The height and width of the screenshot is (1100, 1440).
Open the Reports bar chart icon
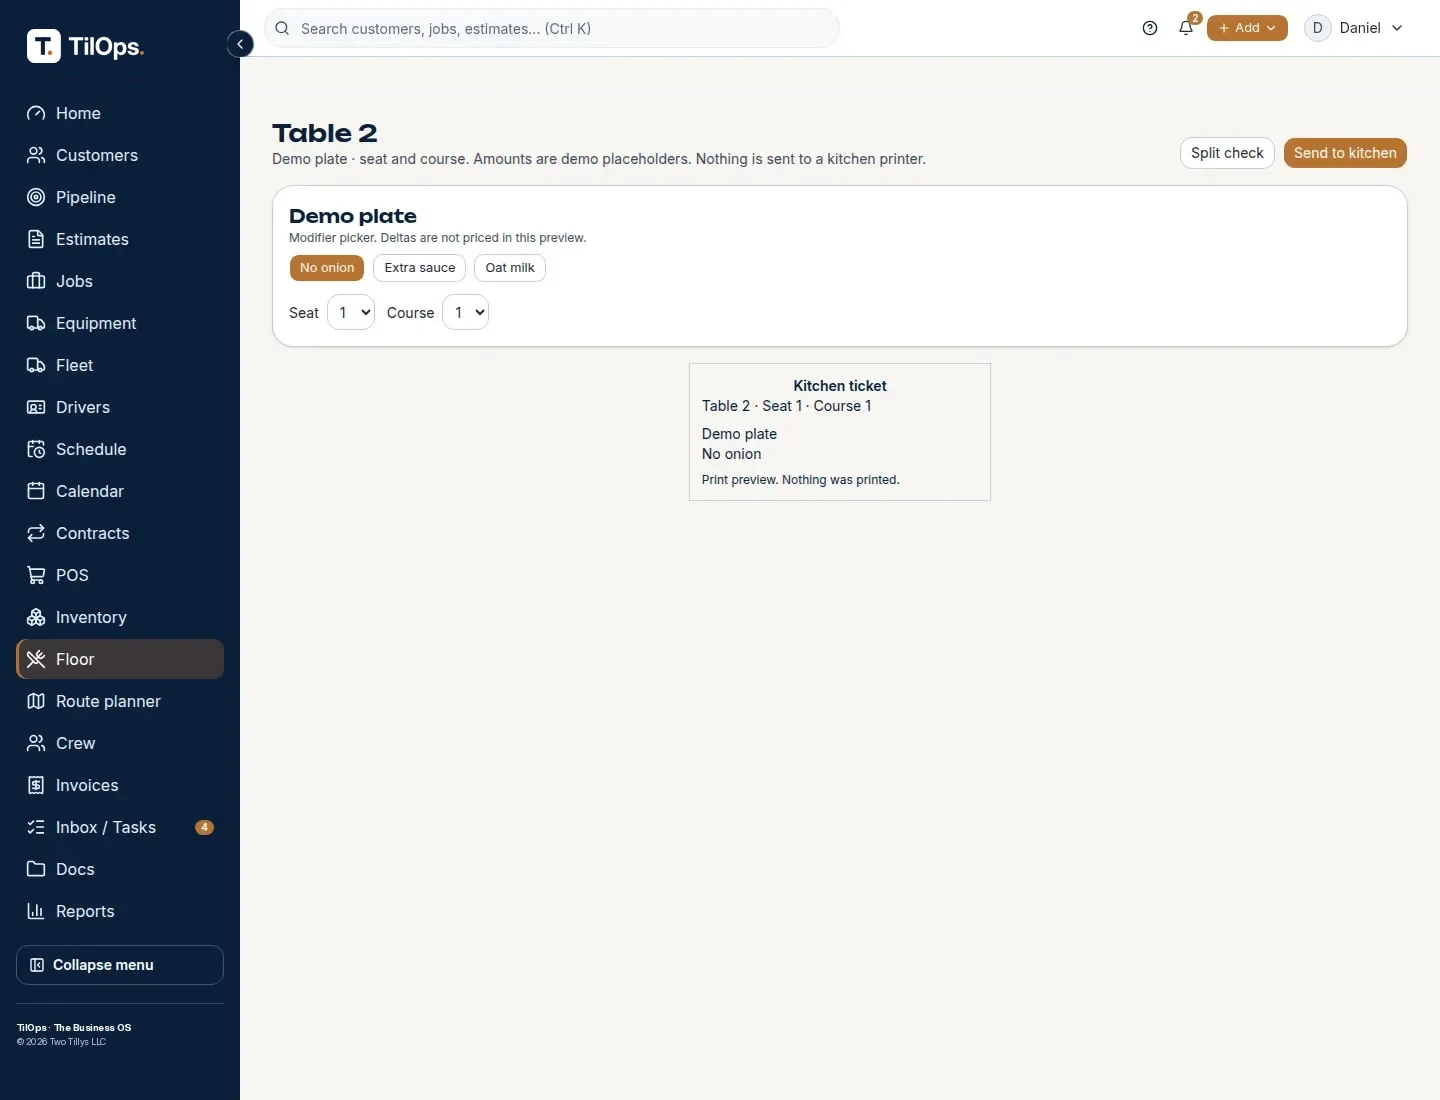tap(36, 911)
